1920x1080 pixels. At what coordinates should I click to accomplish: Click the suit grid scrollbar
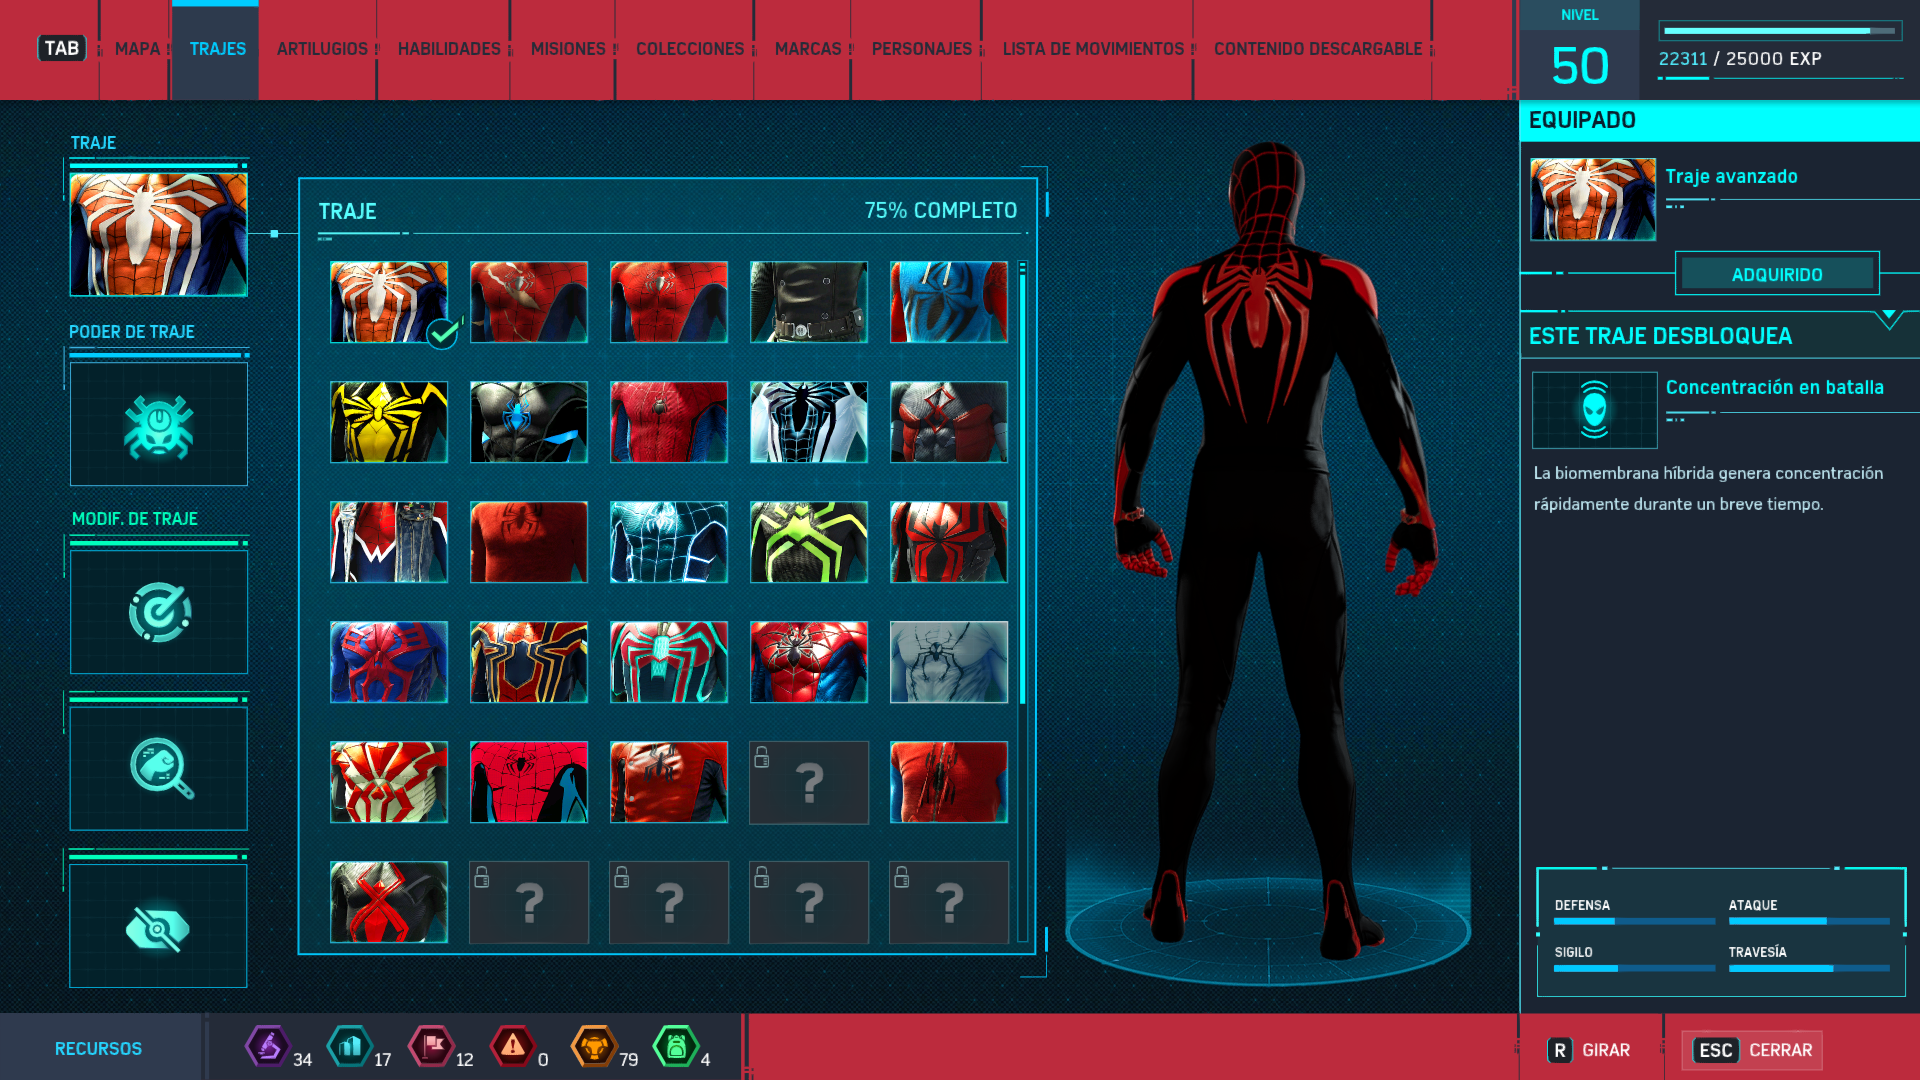(1022, 600)
